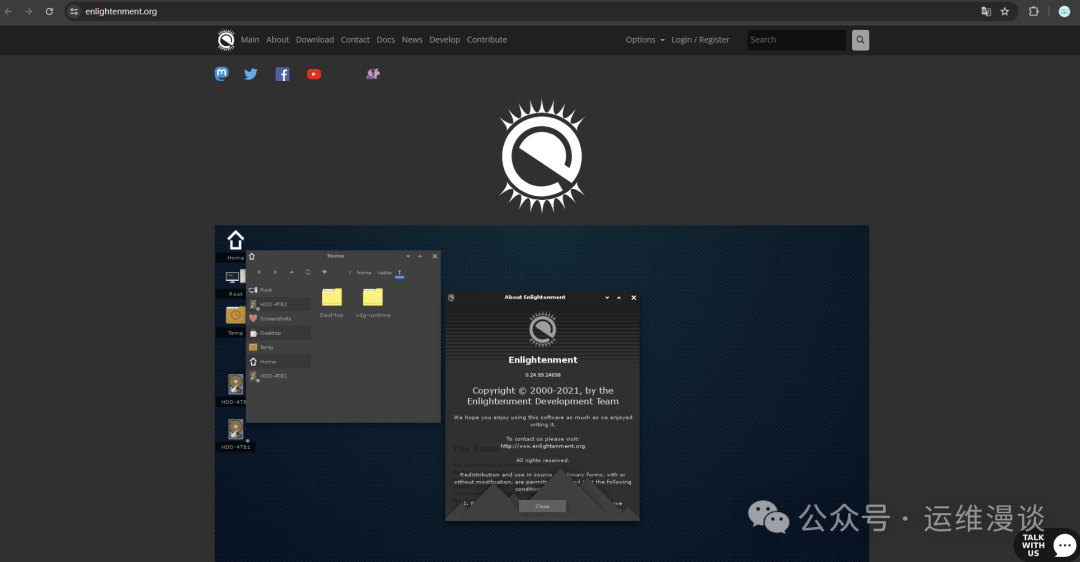Open the Main menu item
Viewport: 1080px width, 562px height.
point(250,40)
